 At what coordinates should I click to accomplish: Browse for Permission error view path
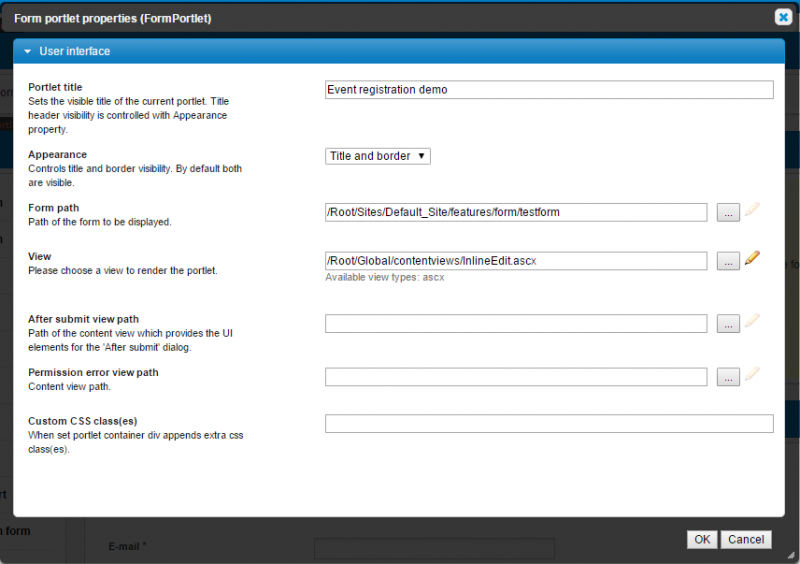[x=728, y=377]
